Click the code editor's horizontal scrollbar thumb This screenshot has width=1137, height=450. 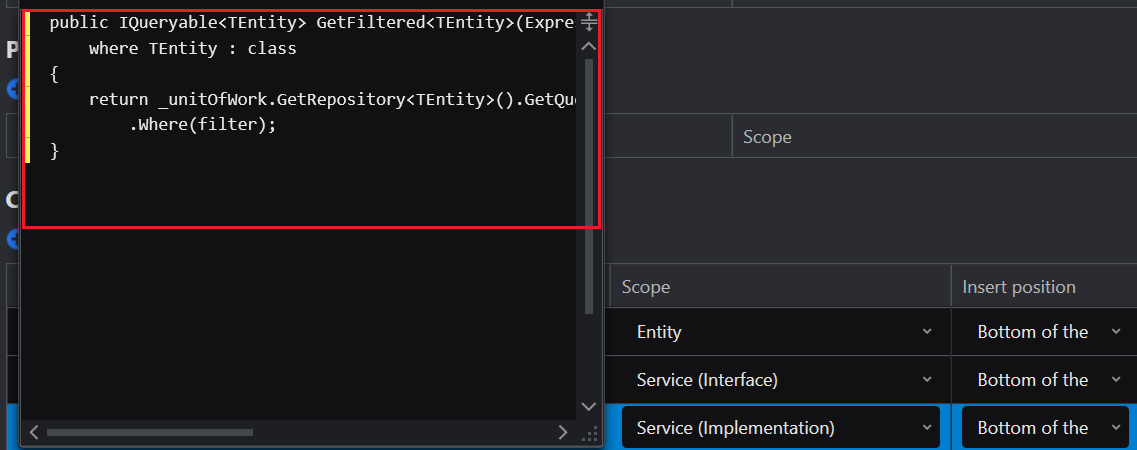(149, 433)
